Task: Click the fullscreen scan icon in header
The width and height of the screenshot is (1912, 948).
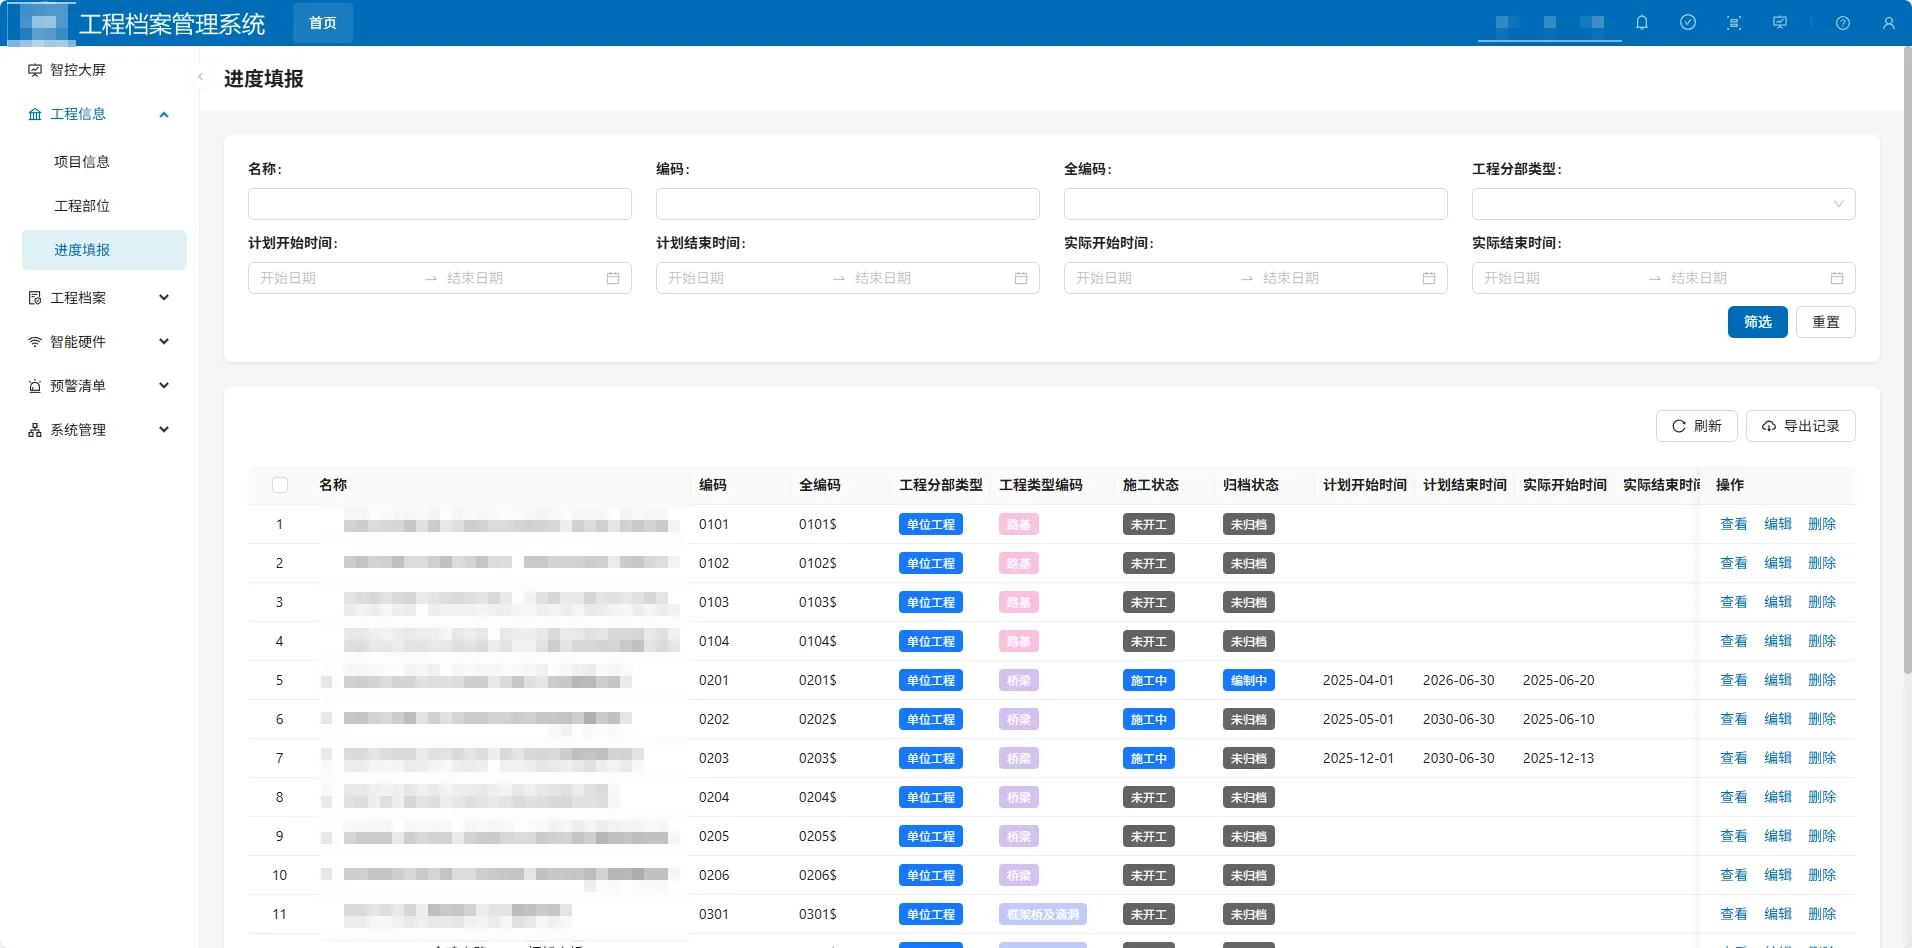Action: point(1734,23)
